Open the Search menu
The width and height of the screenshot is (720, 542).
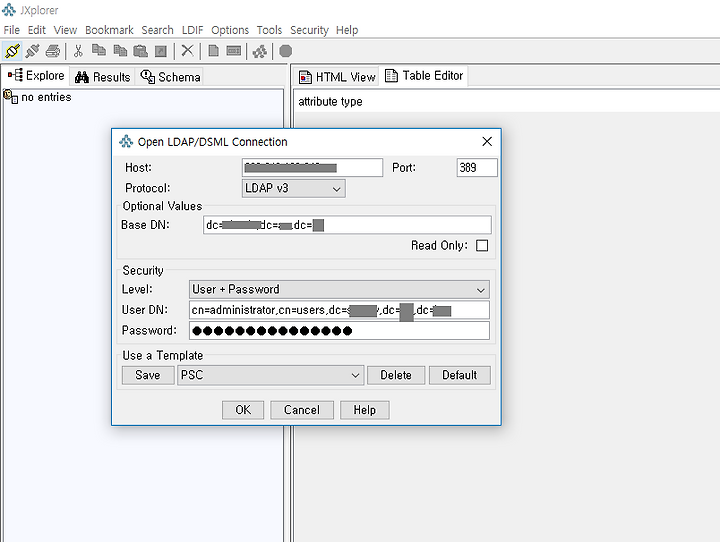point(158,30)
